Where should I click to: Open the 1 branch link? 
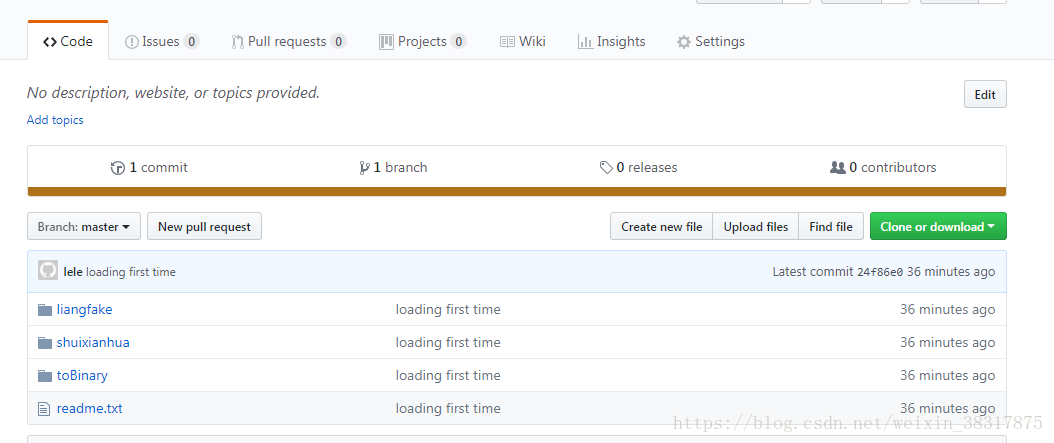click(393, 167)
